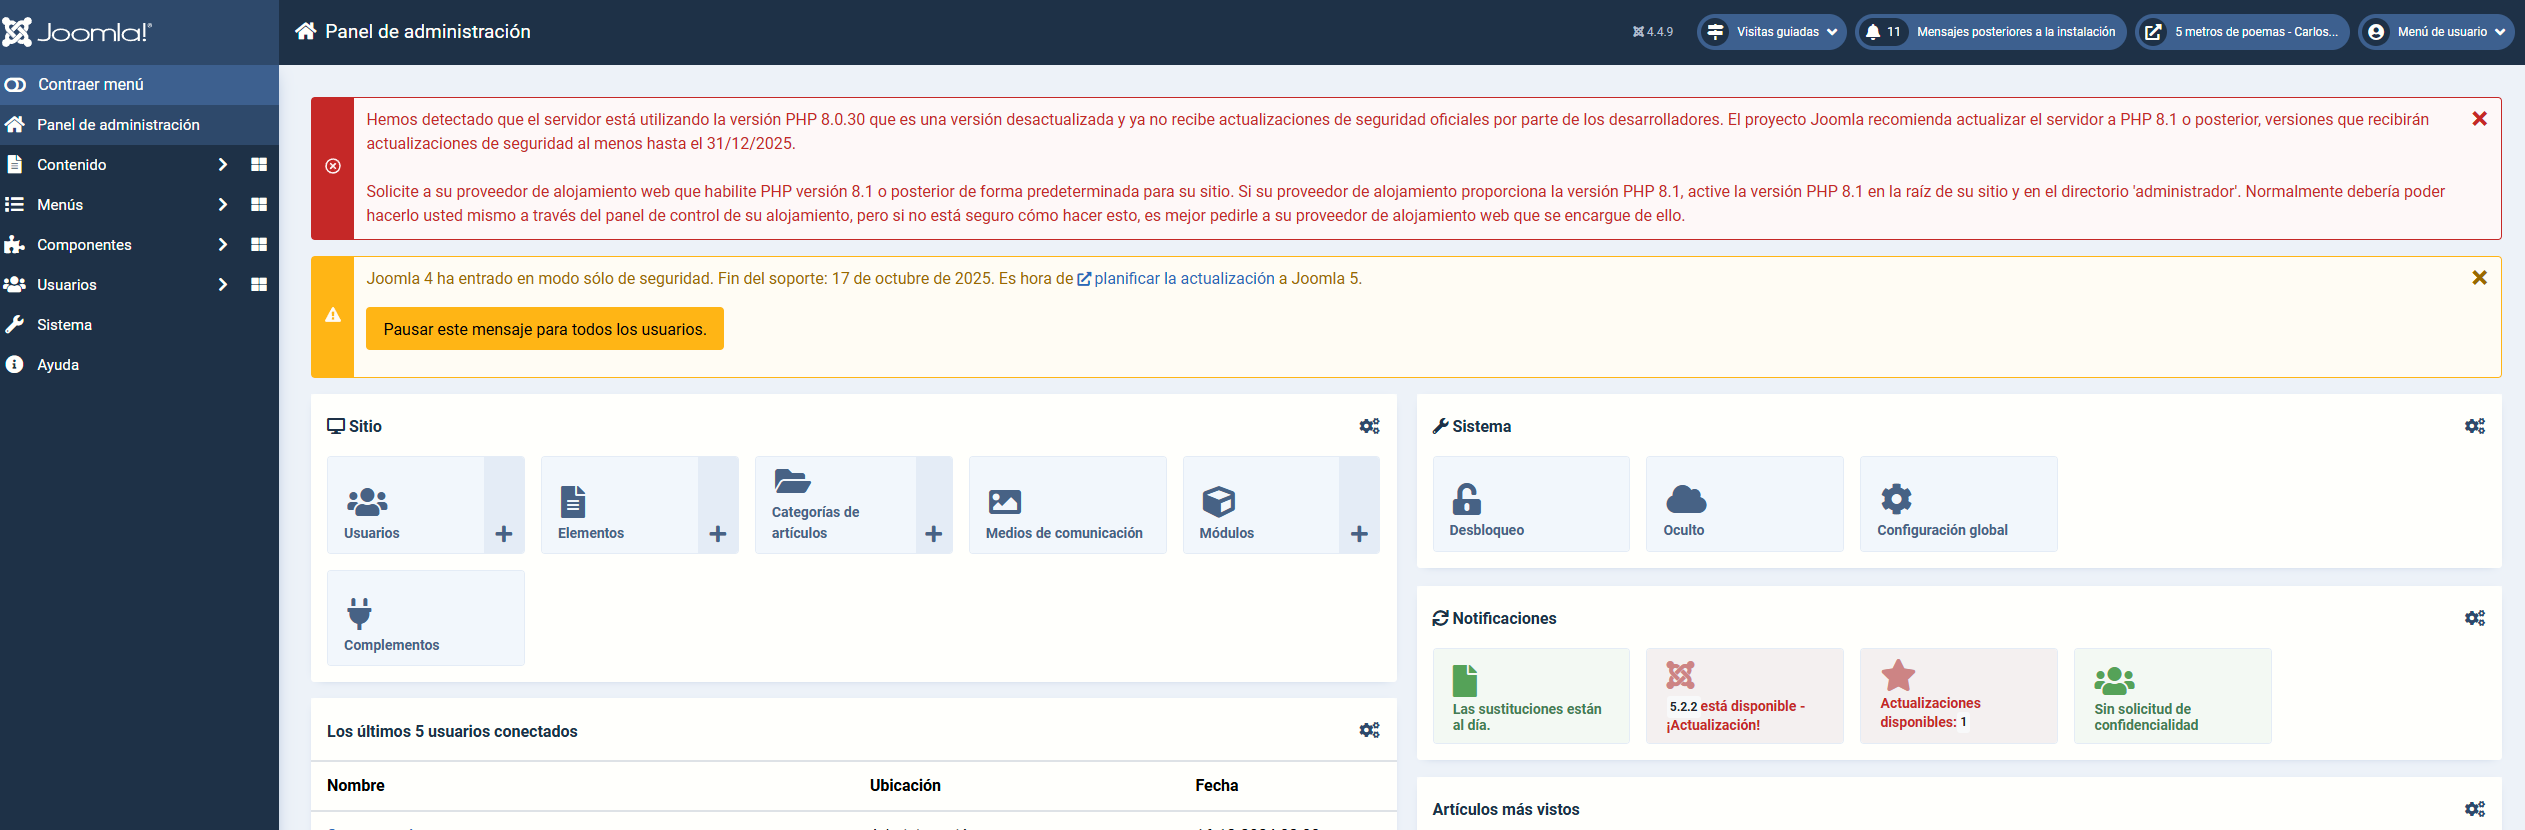Open Sistema module settings gear
2525x830 pixels.
(2474, 426)
